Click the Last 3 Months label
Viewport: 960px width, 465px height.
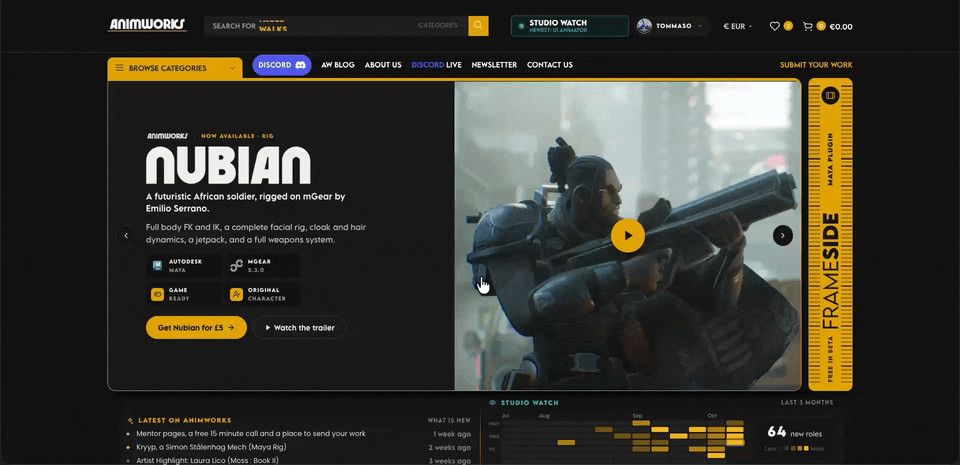pos(807,403)
